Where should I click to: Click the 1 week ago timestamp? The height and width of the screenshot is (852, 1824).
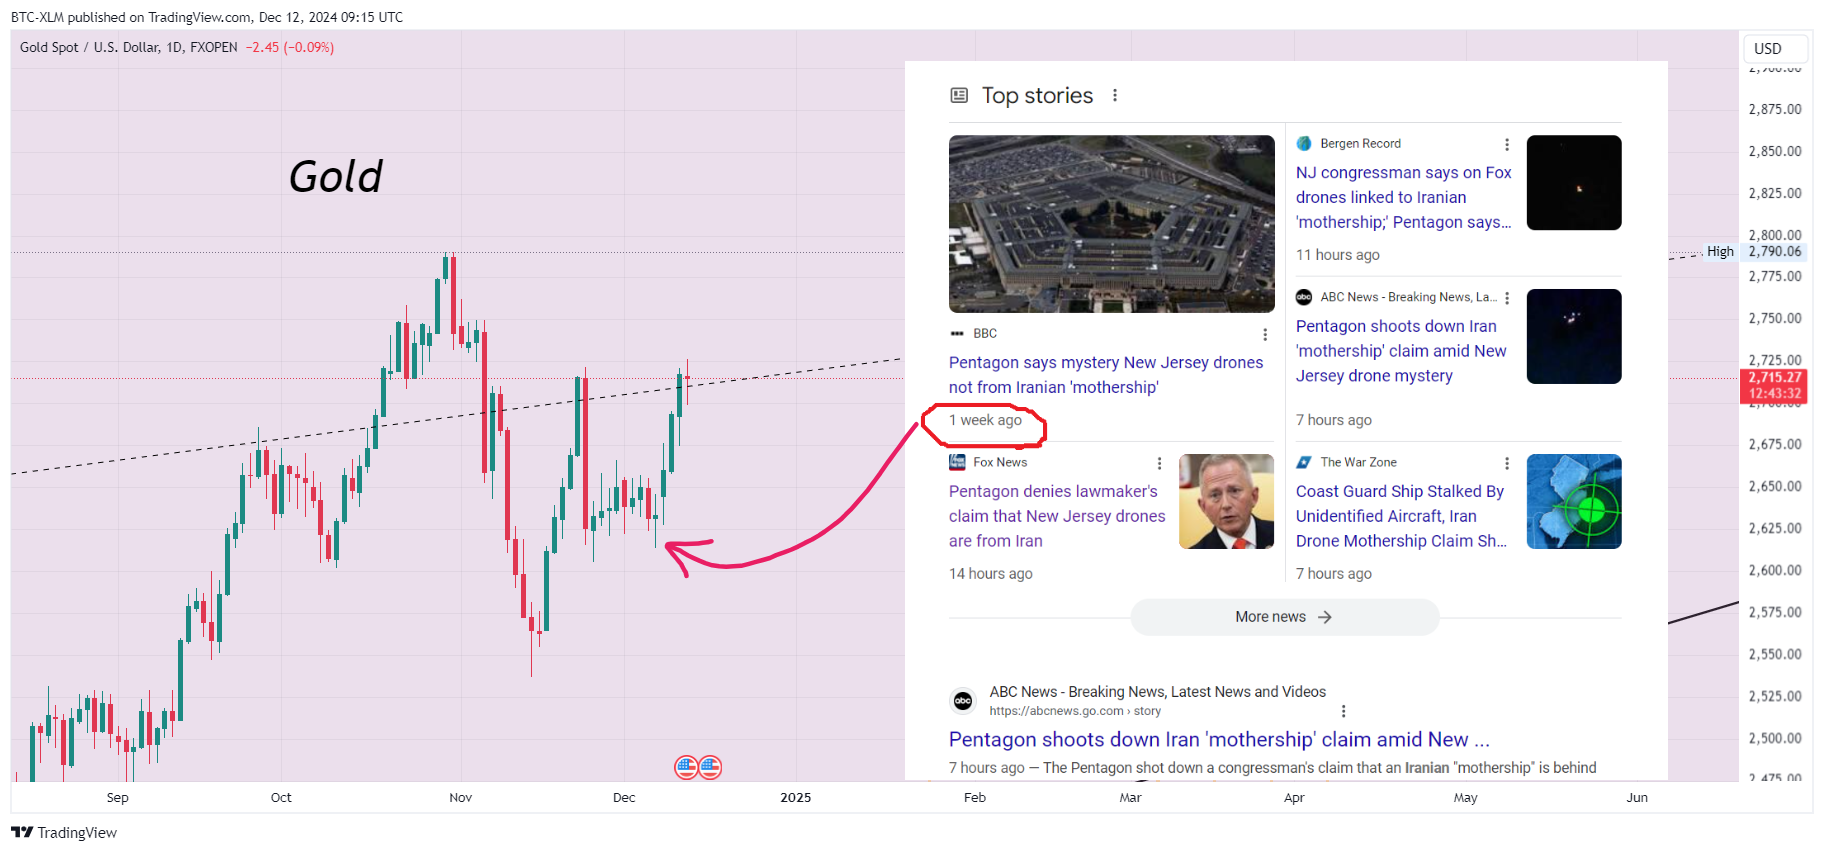point(985,420)
